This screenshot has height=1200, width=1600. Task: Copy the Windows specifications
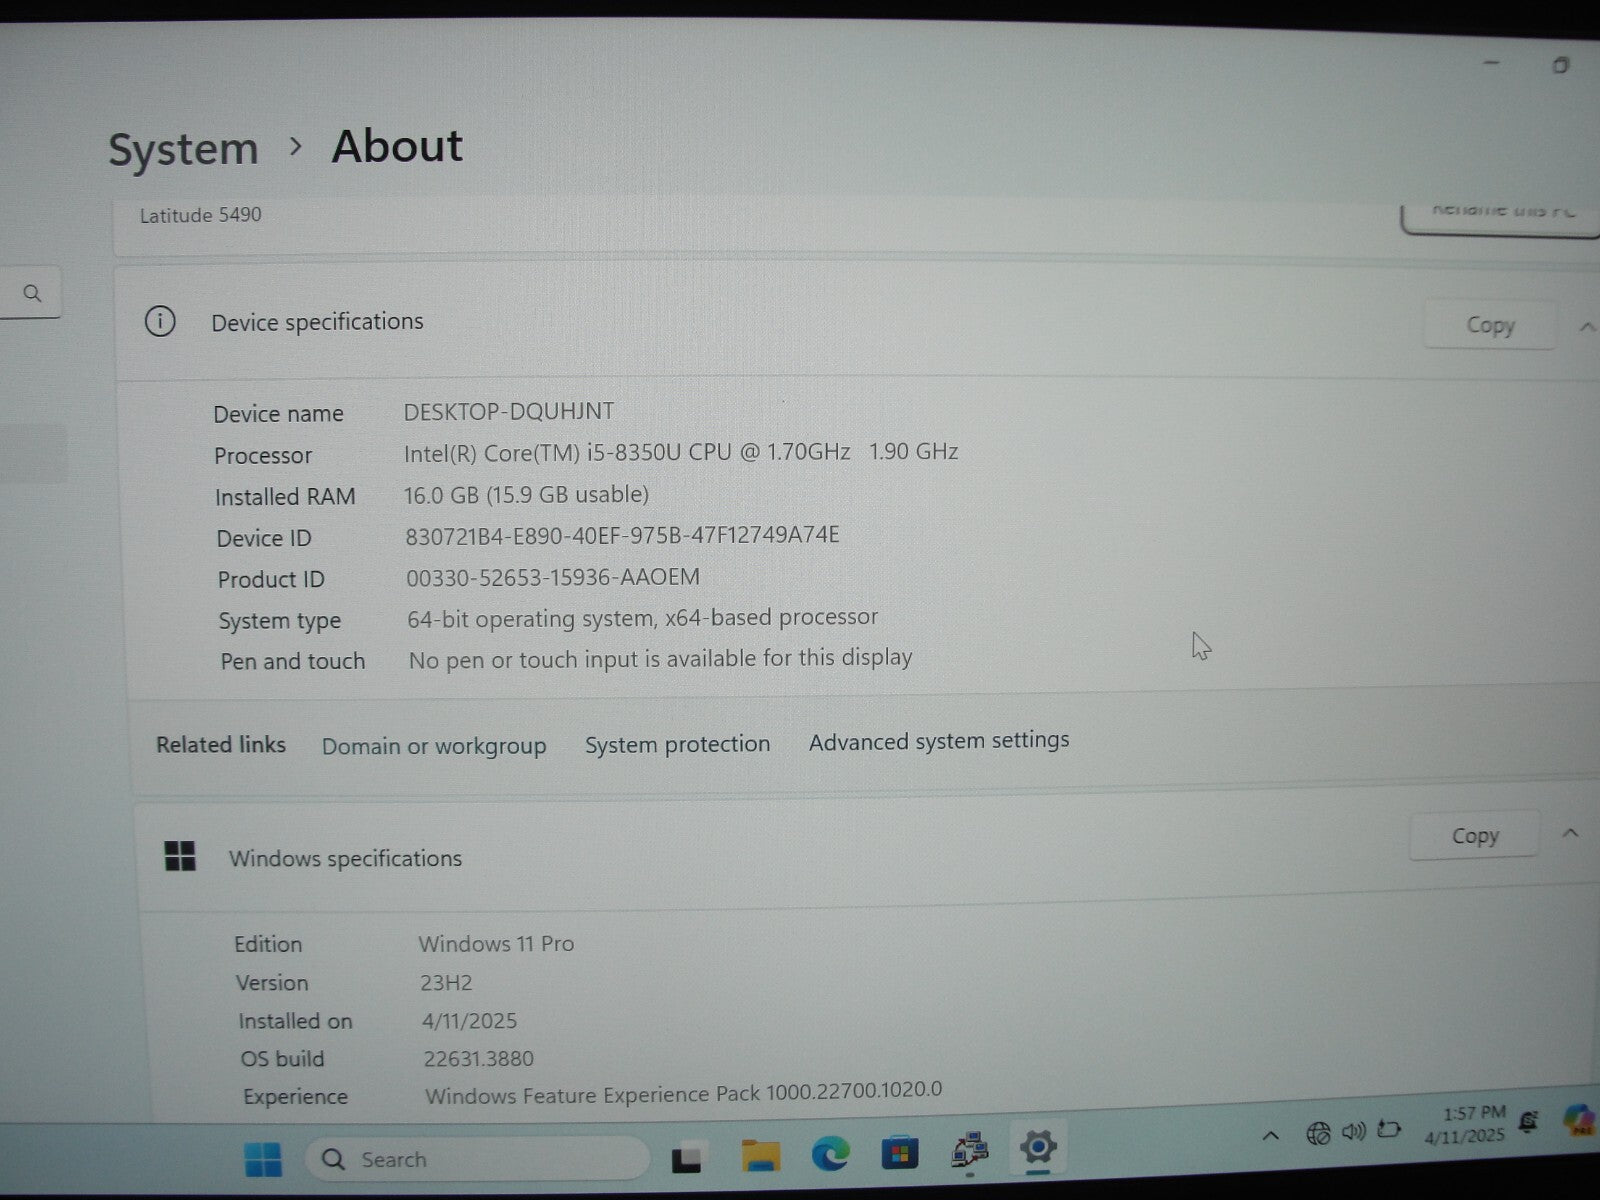1475,835
